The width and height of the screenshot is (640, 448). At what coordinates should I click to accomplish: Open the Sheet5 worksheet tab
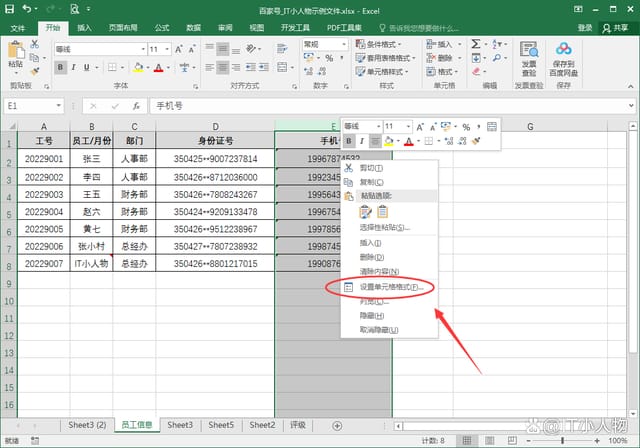[x=221, y=425]
